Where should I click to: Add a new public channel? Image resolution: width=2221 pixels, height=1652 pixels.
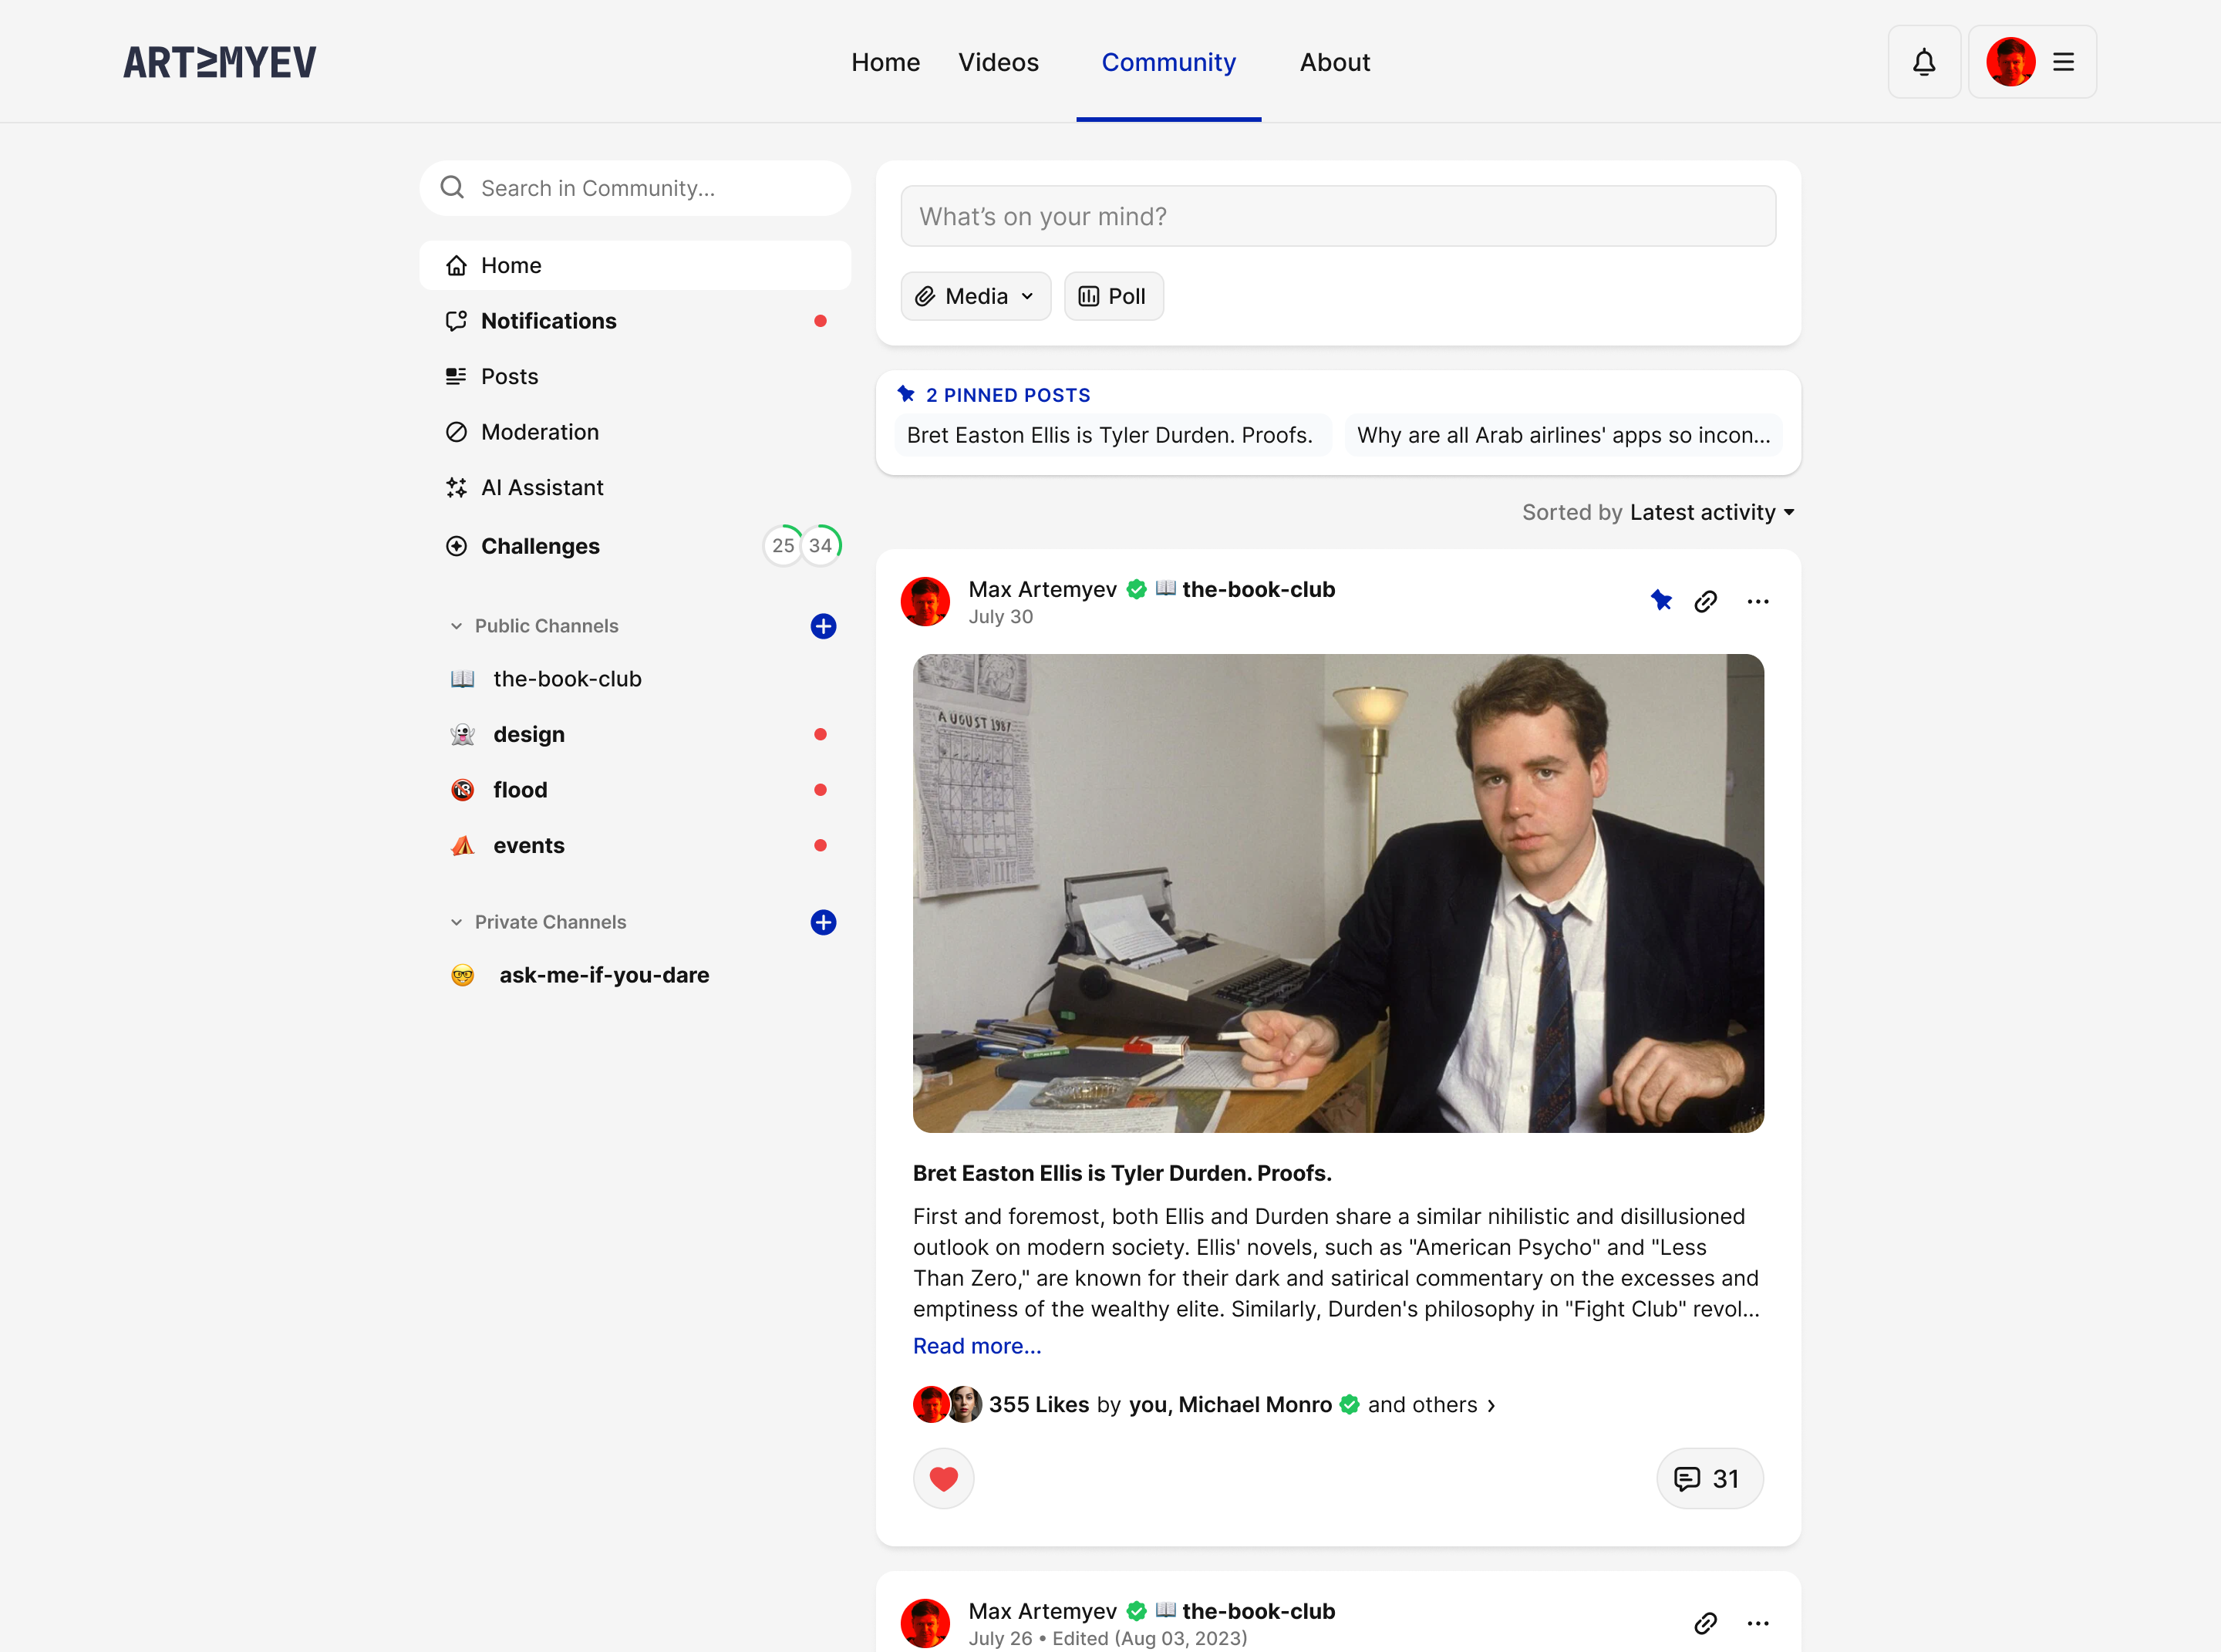[822, 626]
